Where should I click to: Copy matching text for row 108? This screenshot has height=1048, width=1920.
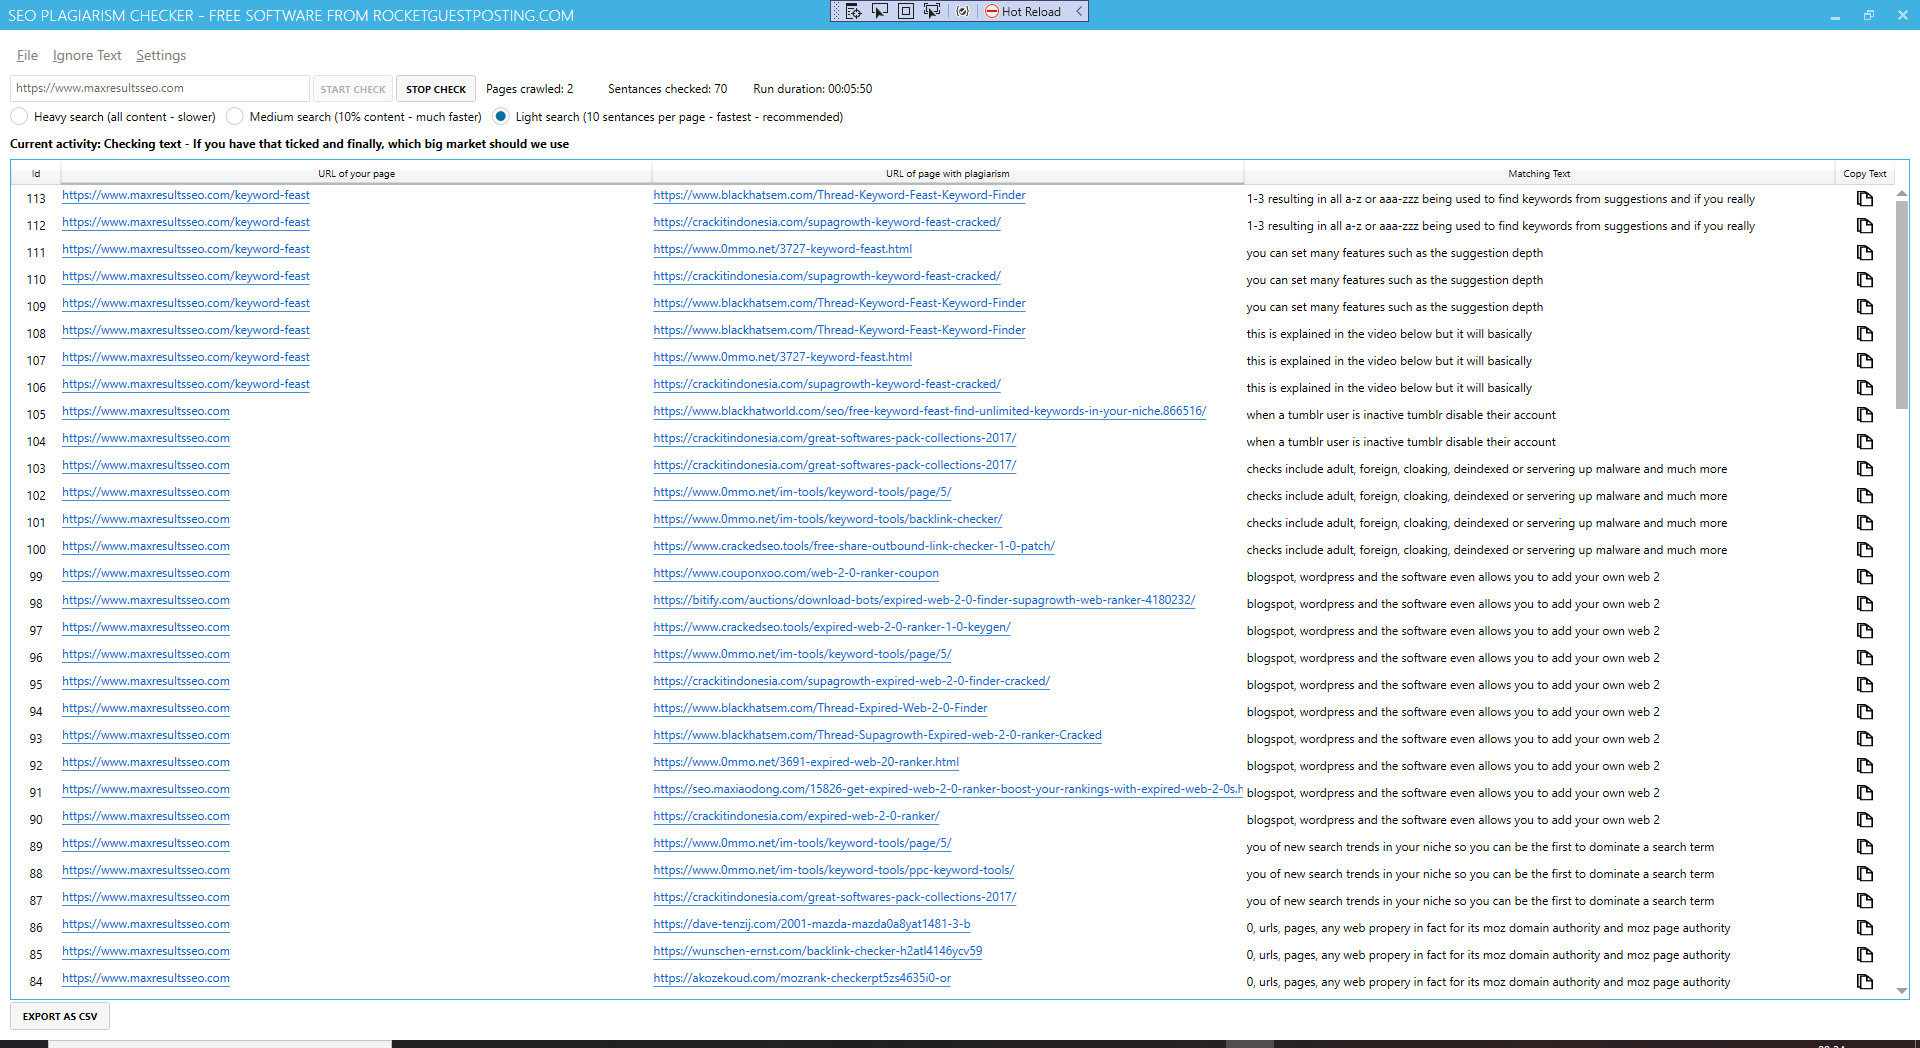tap(1864, 334)
